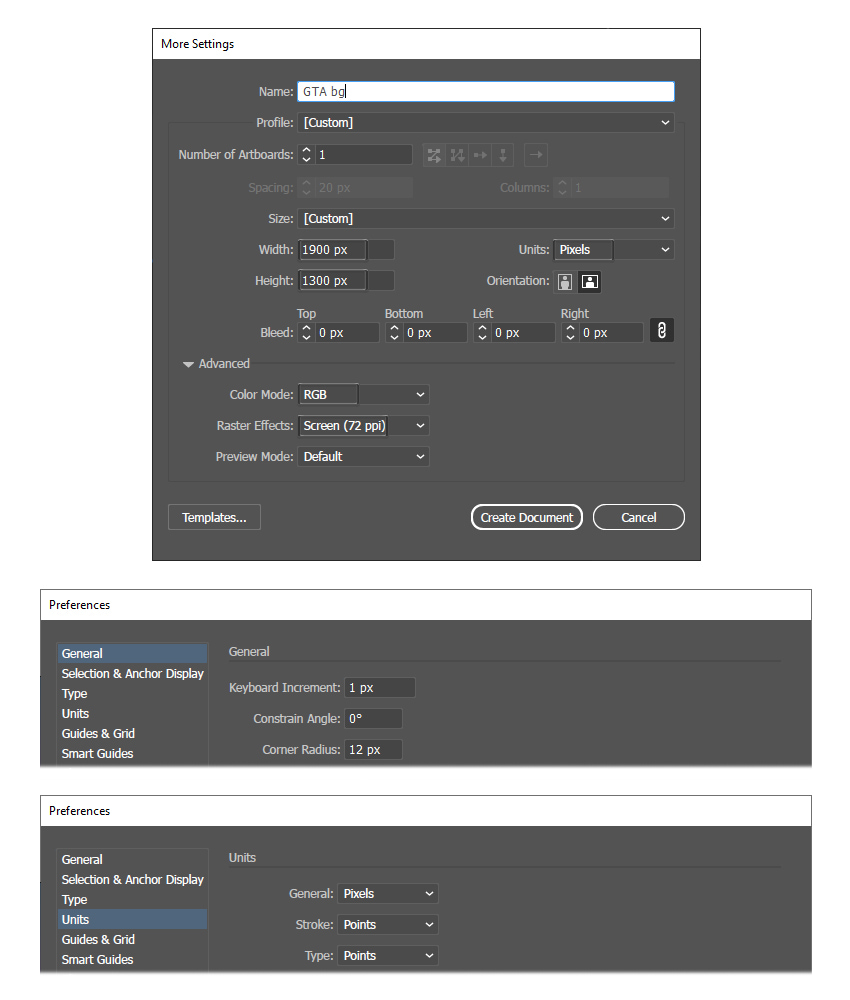Click the Name field containing GTA bg
Screen dimensions: 850x1000
[485, 91]
